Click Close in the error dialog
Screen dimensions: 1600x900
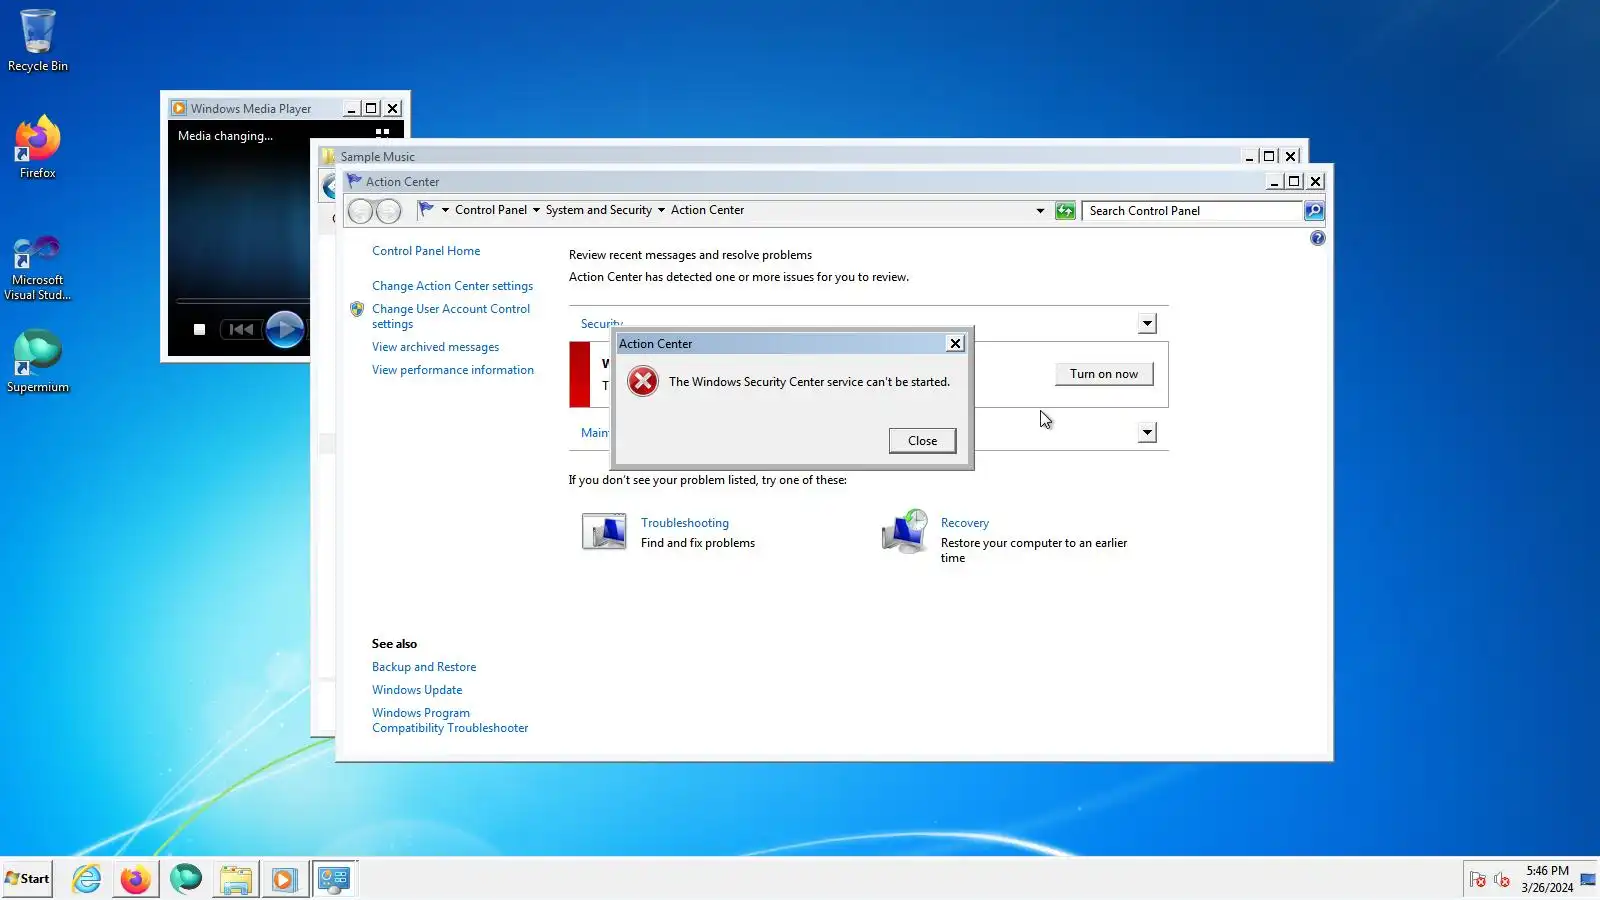[x=922, y=441]
